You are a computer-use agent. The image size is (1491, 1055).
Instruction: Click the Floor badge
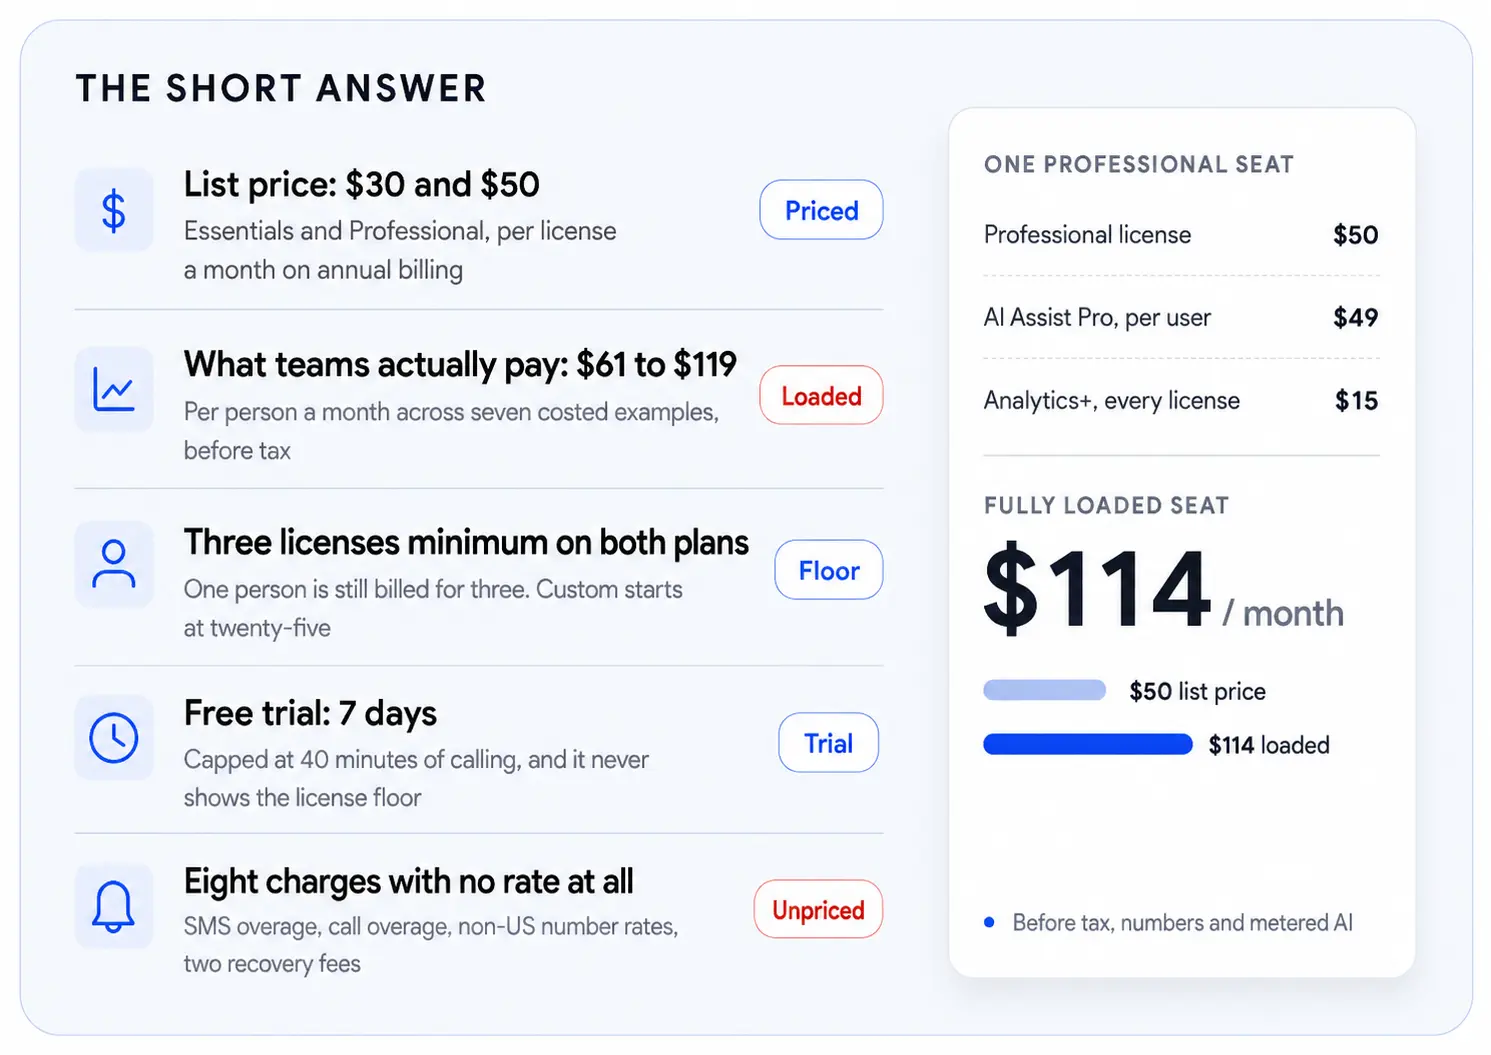829,570
